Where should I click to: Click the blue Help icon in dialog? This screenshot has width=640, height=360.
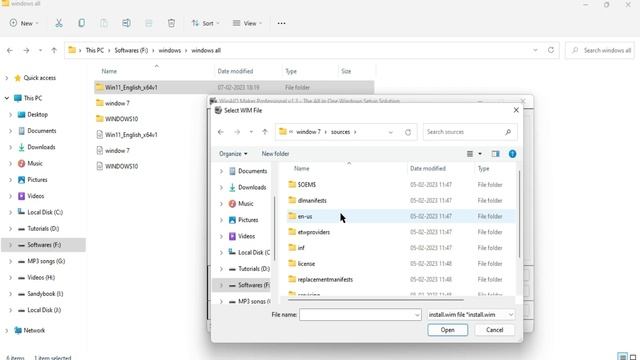[x=512, y=154]
